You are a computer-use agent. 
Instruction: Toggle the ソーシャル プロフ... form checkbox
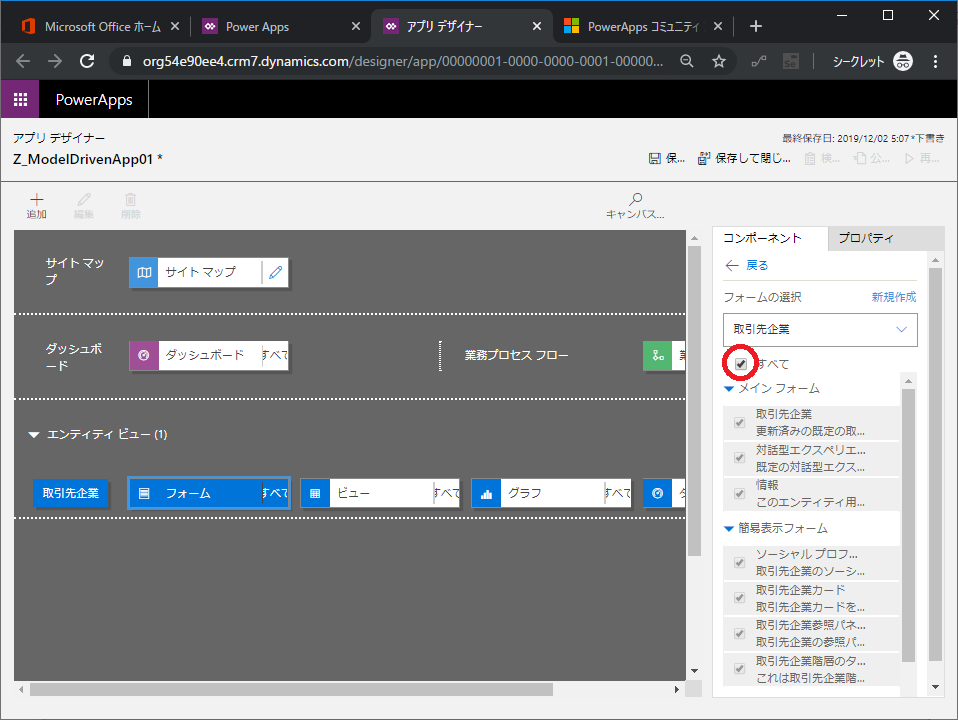coord(739,562)
